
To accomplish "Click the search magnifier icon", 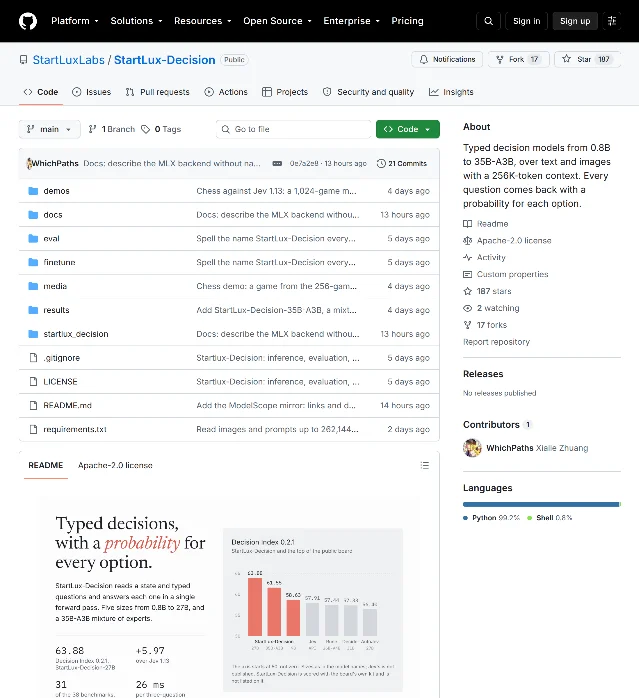I will coord(488,21).
